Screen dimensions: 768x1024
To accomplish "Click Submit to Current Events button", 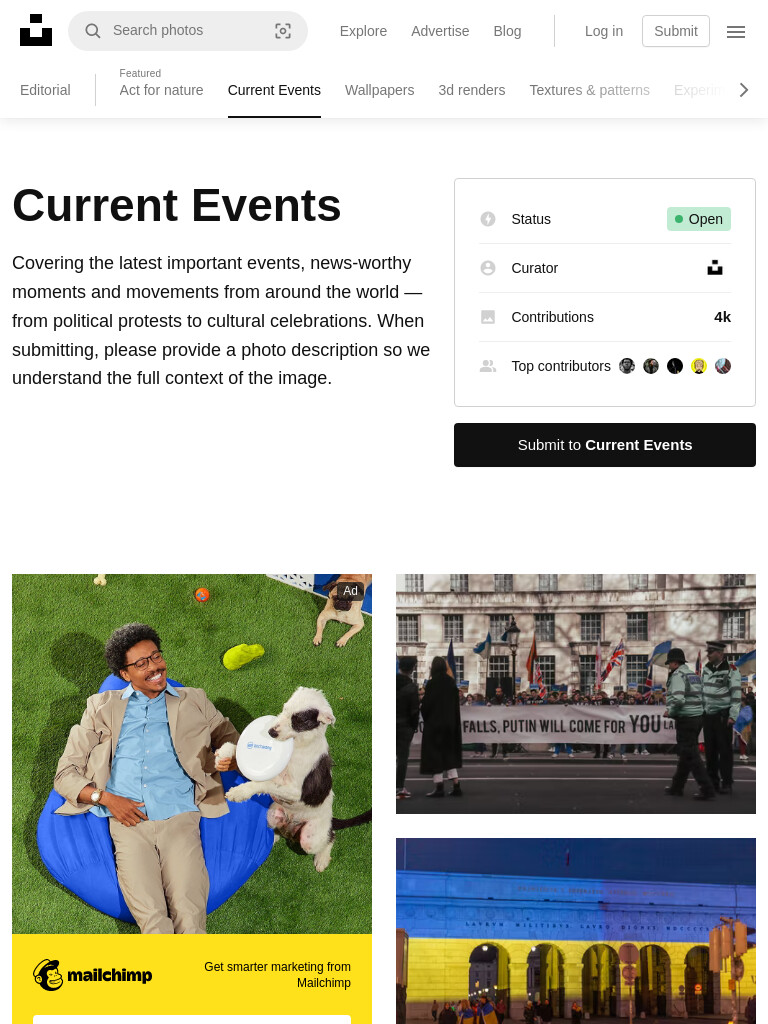I will coord(605,445).
